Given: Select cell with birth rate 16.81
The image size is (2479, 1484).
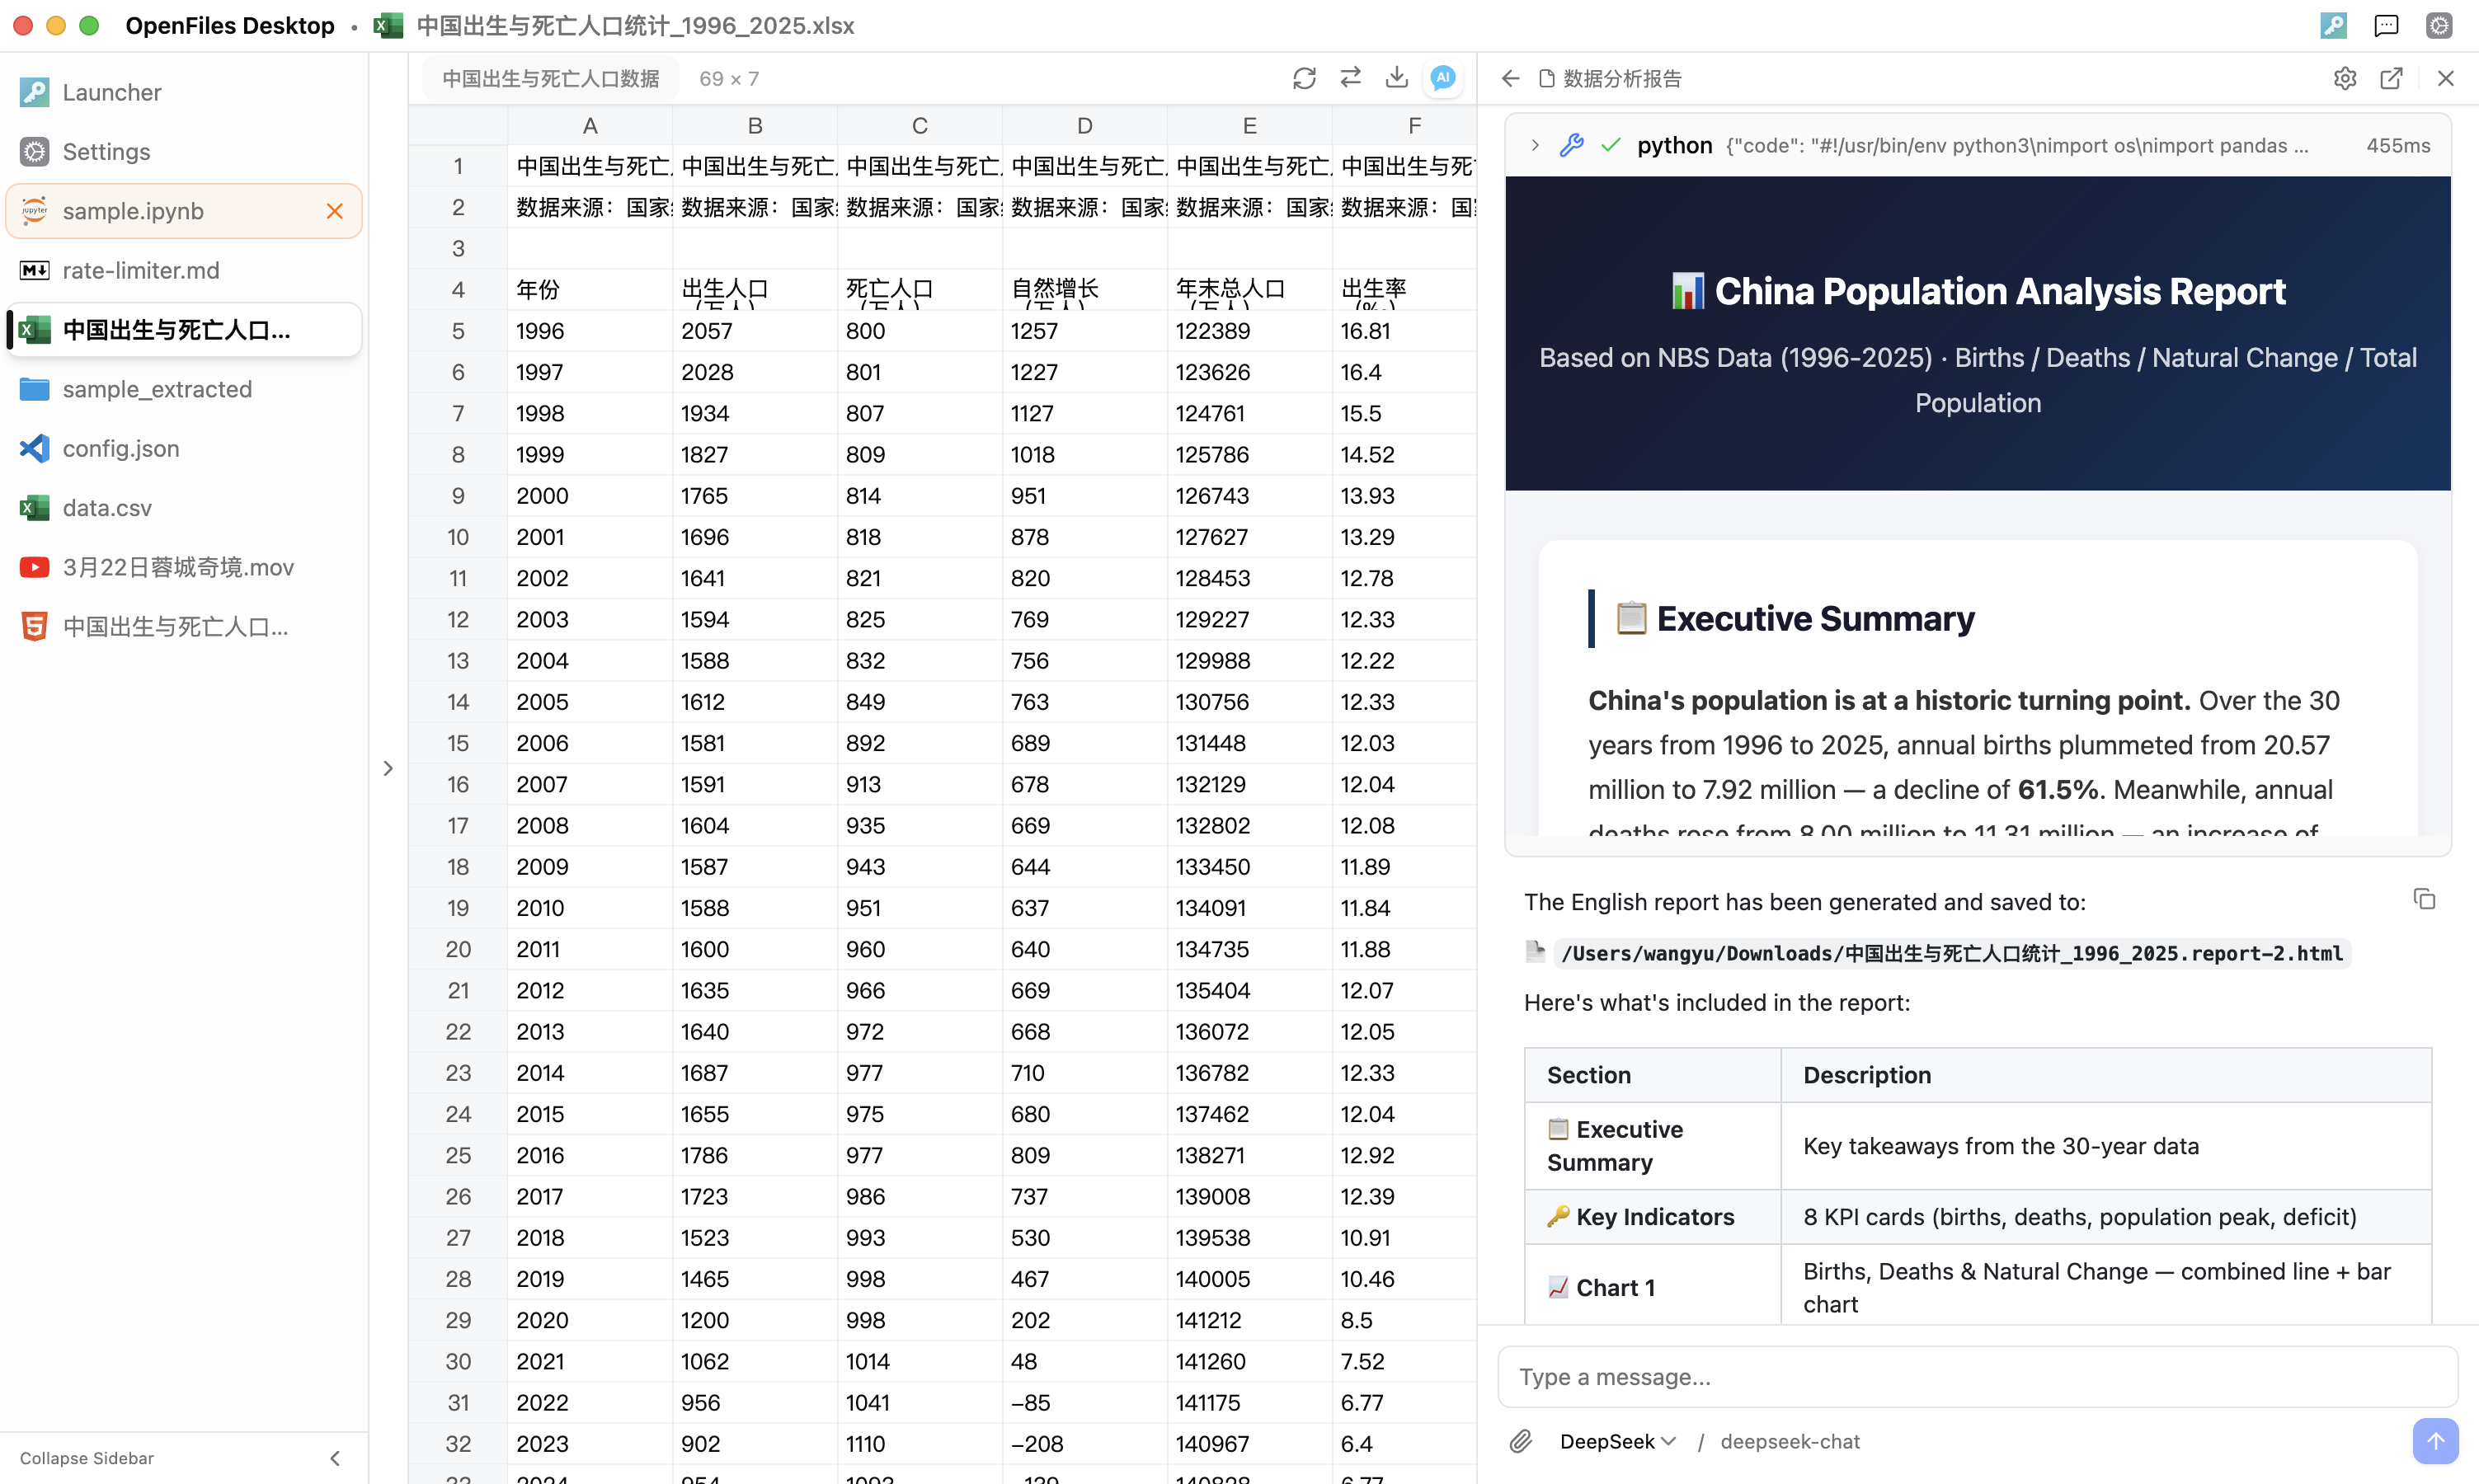Looking at the screenshot, I should pos(1404,330).
